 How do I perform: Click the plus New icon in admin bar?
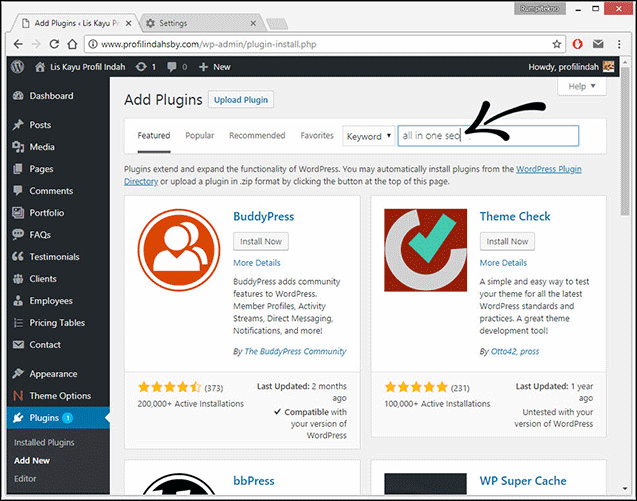pos(203,67)
